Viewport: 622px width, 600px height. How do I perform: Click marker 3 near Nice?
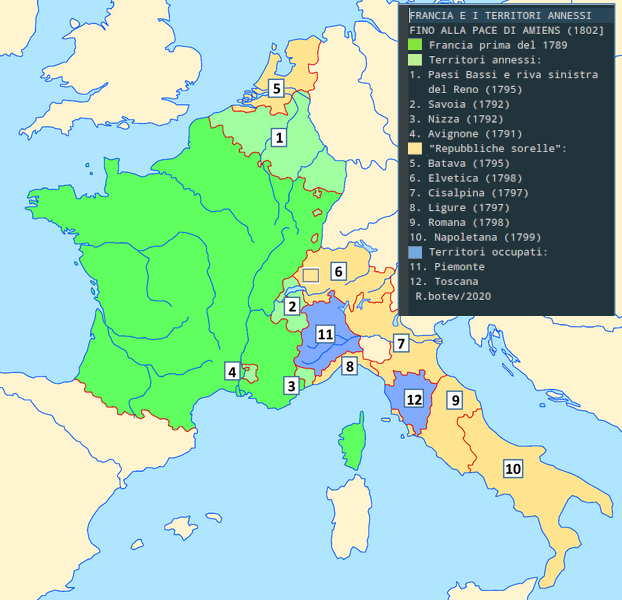pyautogui.click(x=291, y=385)
